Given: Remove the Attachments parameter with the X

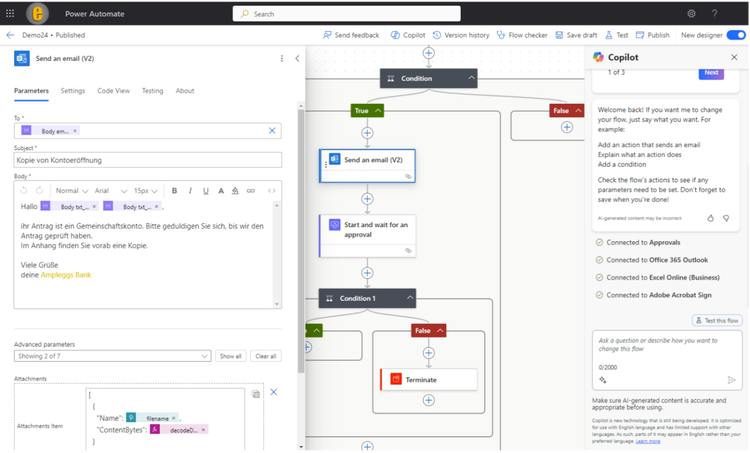Looking at the screenshot, I should tap(274, 392).
